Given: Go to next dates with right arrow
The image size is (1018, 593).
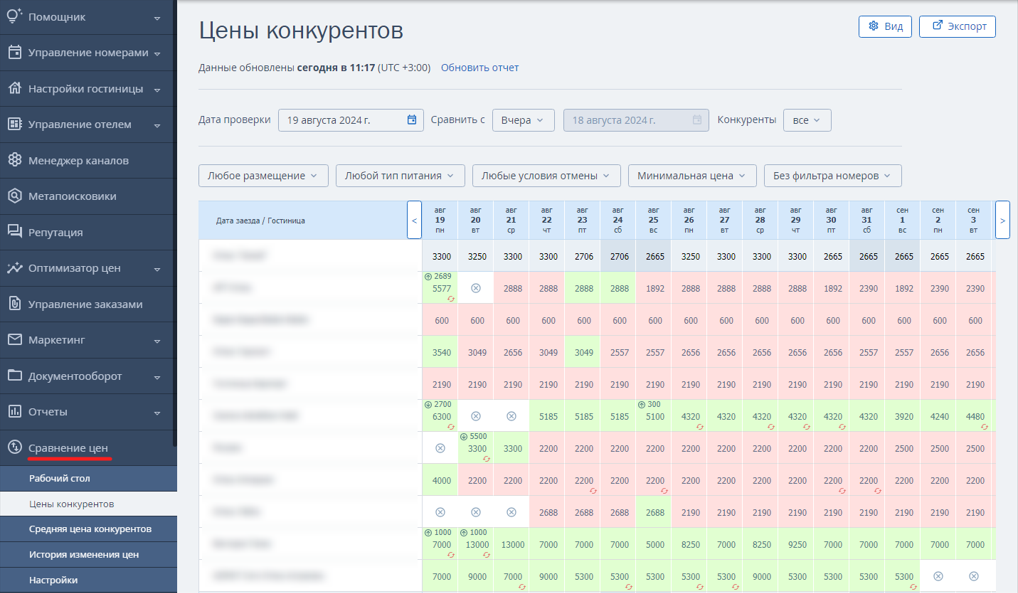Looking at the screenshot, I should pos(1002,220).
